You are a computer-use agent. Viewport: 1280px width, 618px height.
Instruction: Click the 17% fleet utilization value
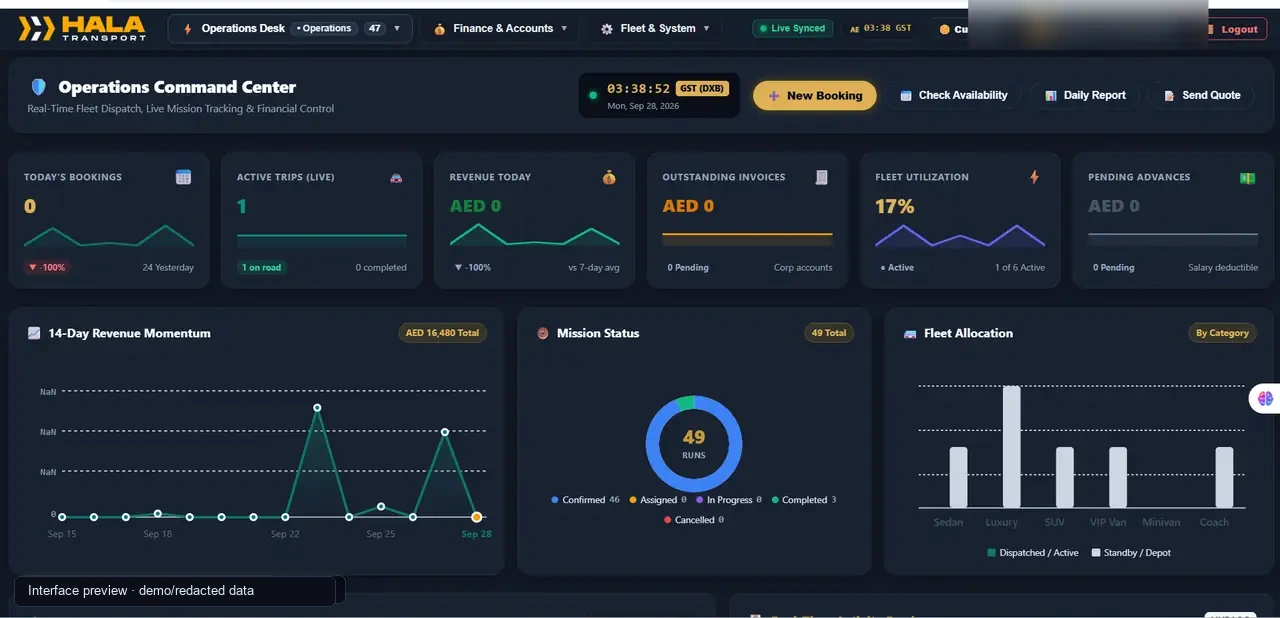click(895, 206)
